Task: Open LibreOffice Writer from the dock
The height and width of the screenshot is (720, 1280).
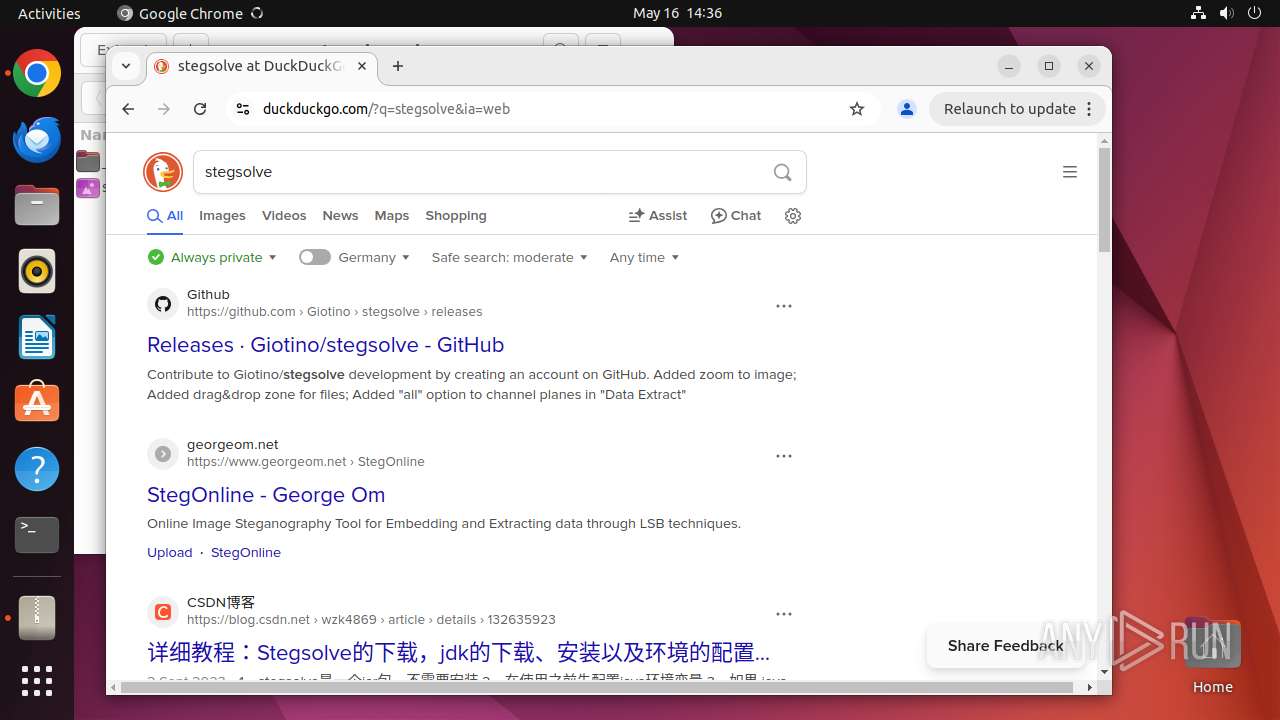Action: (37, 337)
